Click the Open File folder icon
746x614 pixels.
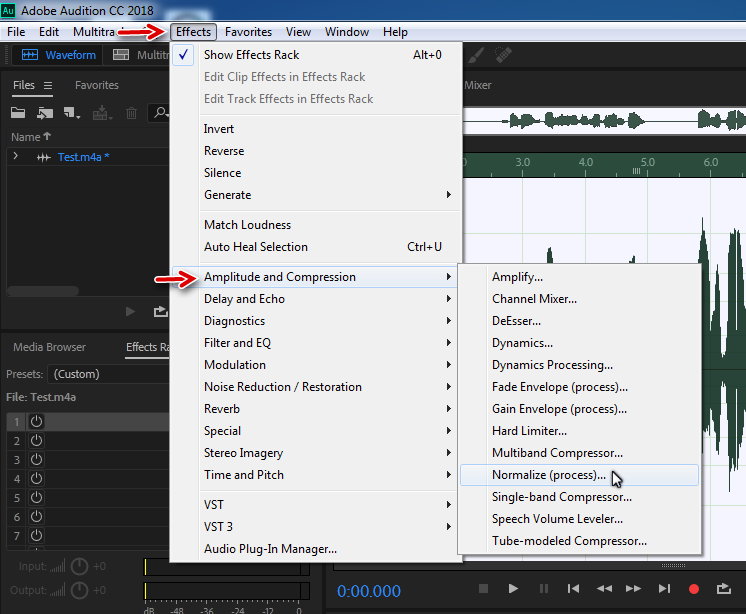[18, 114]
